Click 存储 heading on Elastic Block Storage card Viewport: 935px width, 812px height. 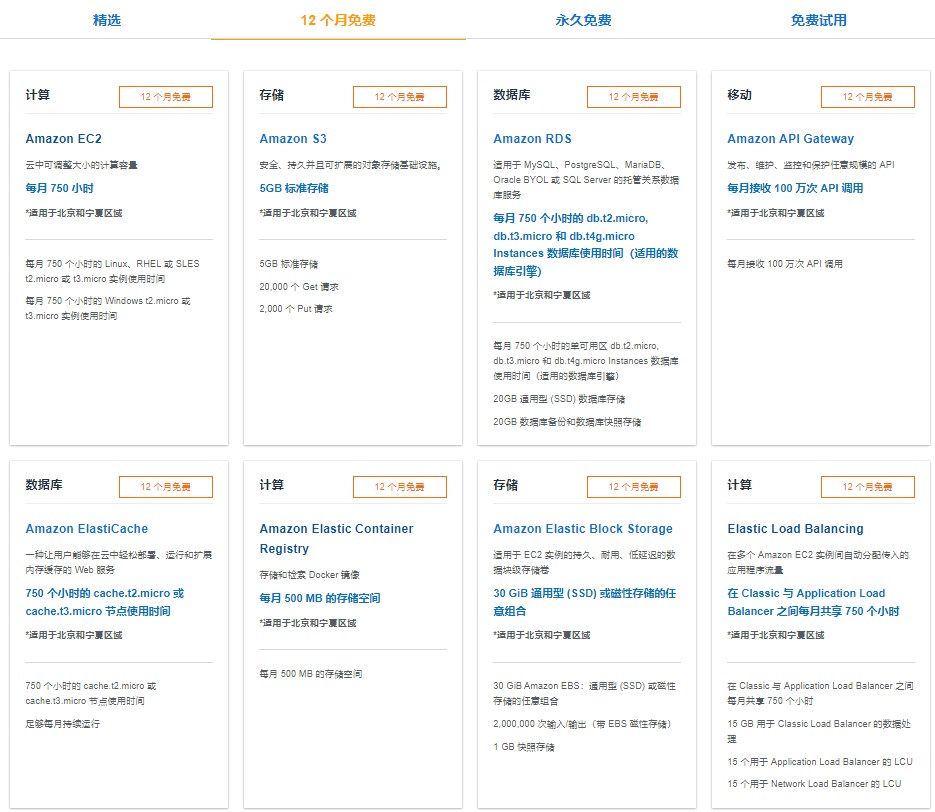tap(506, 485)
